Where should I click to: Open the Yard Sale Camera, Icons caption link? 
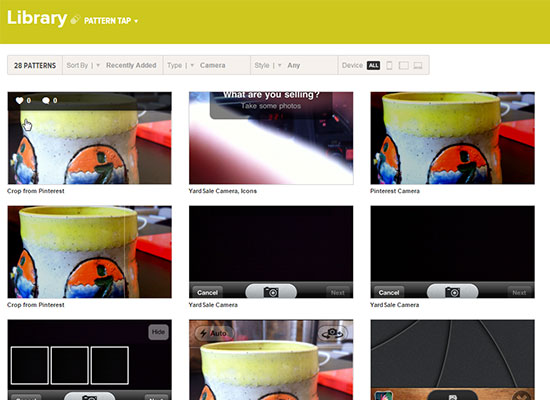[223, 191]
